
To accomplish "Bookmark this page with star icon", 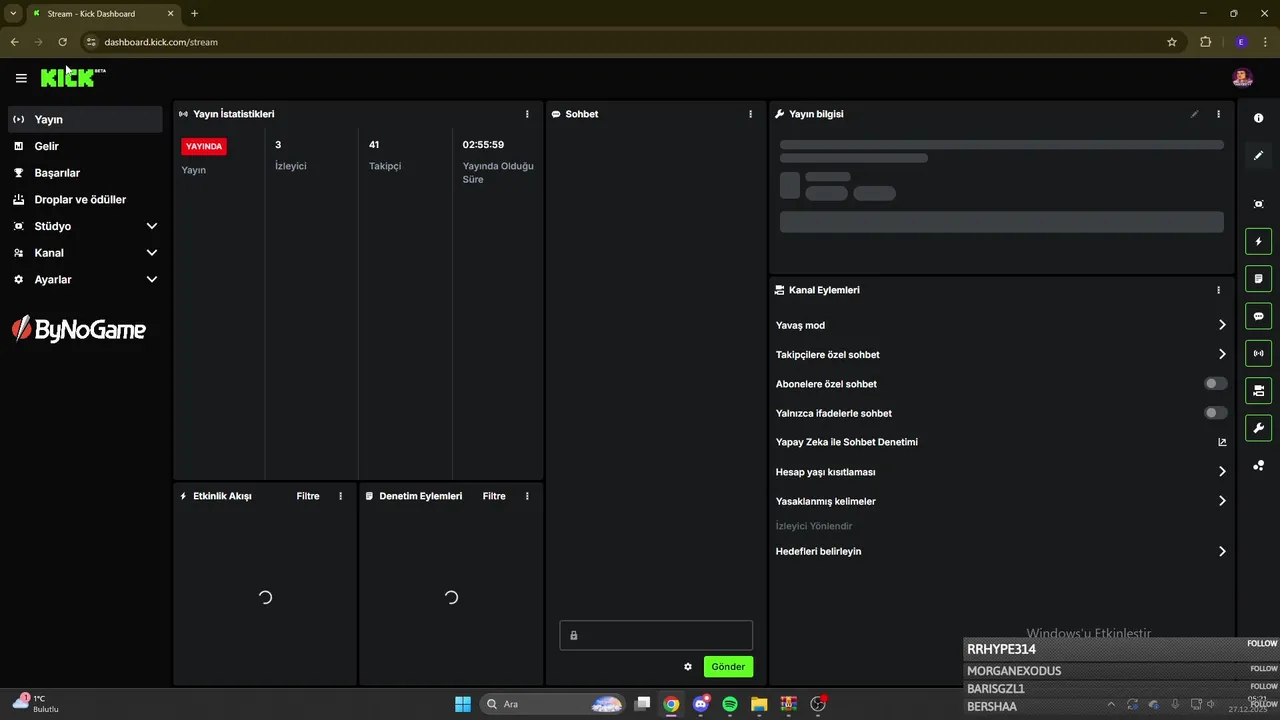I will coord(1172,42).
